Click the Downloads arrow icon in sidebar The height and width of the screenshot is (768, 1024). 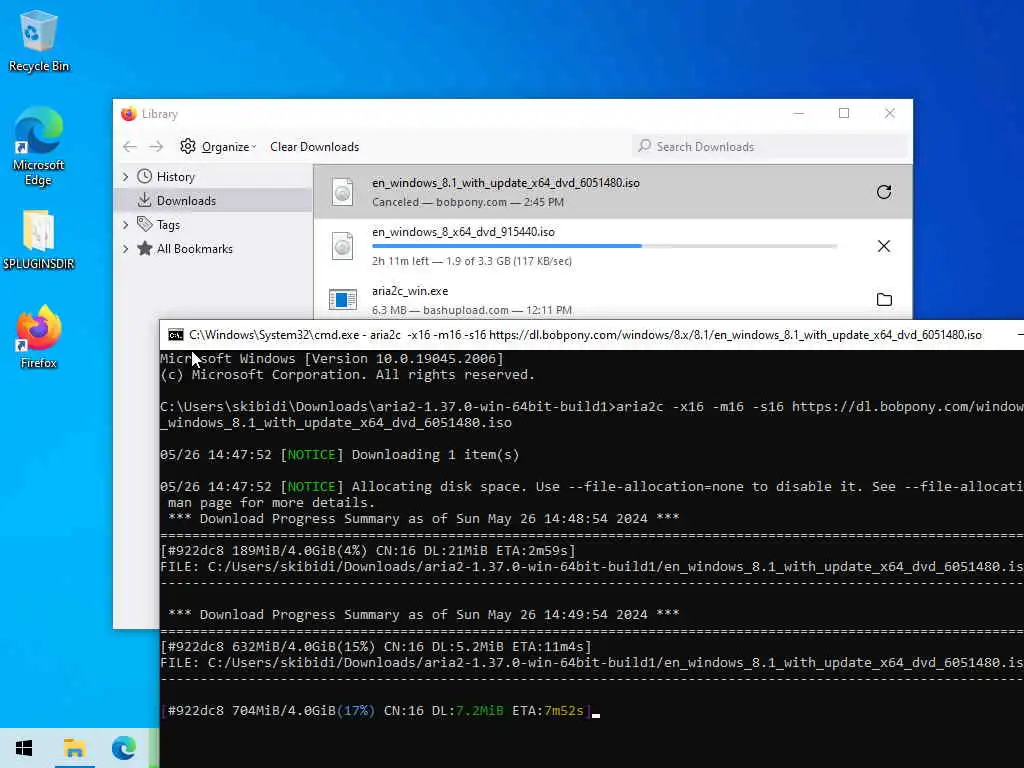pyautogui.click(x=144, y=200)
